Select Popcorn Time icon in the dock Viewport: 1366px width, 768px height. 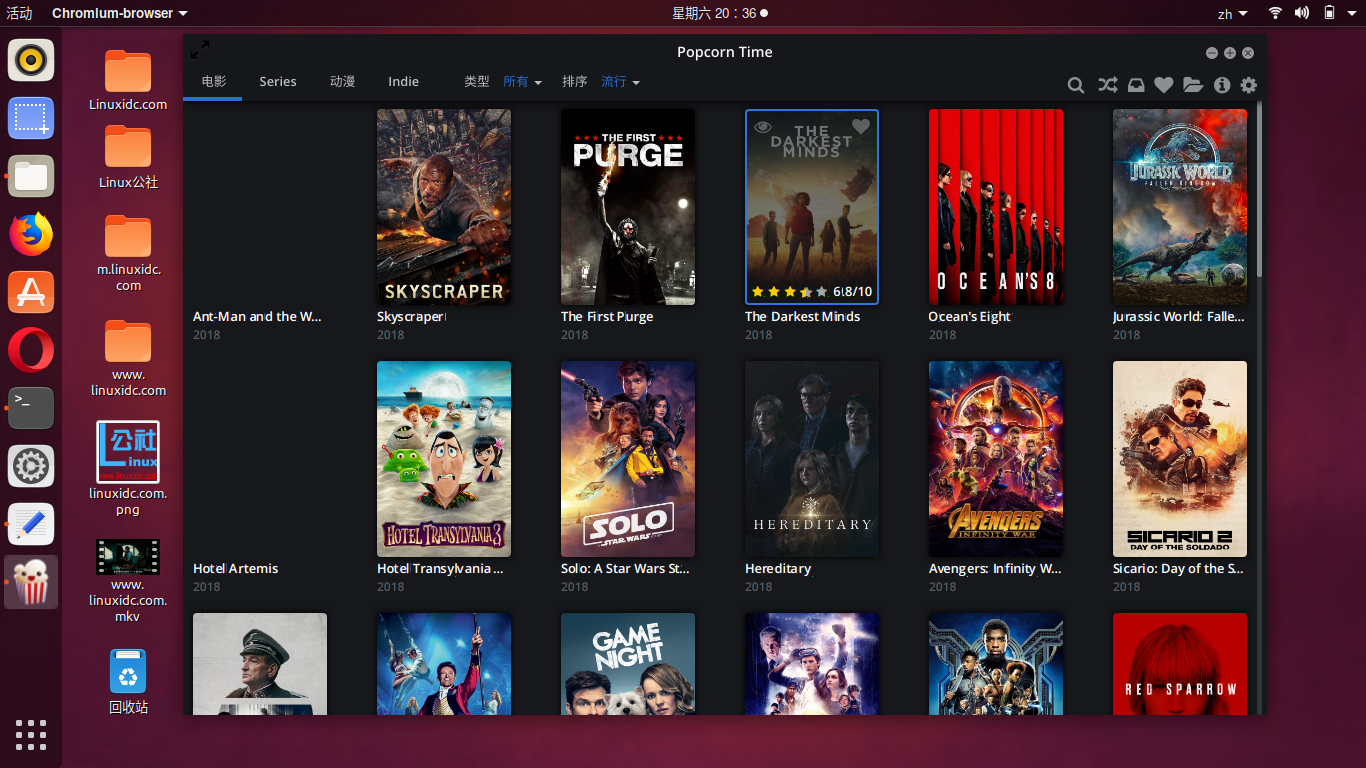pos(31,582)
